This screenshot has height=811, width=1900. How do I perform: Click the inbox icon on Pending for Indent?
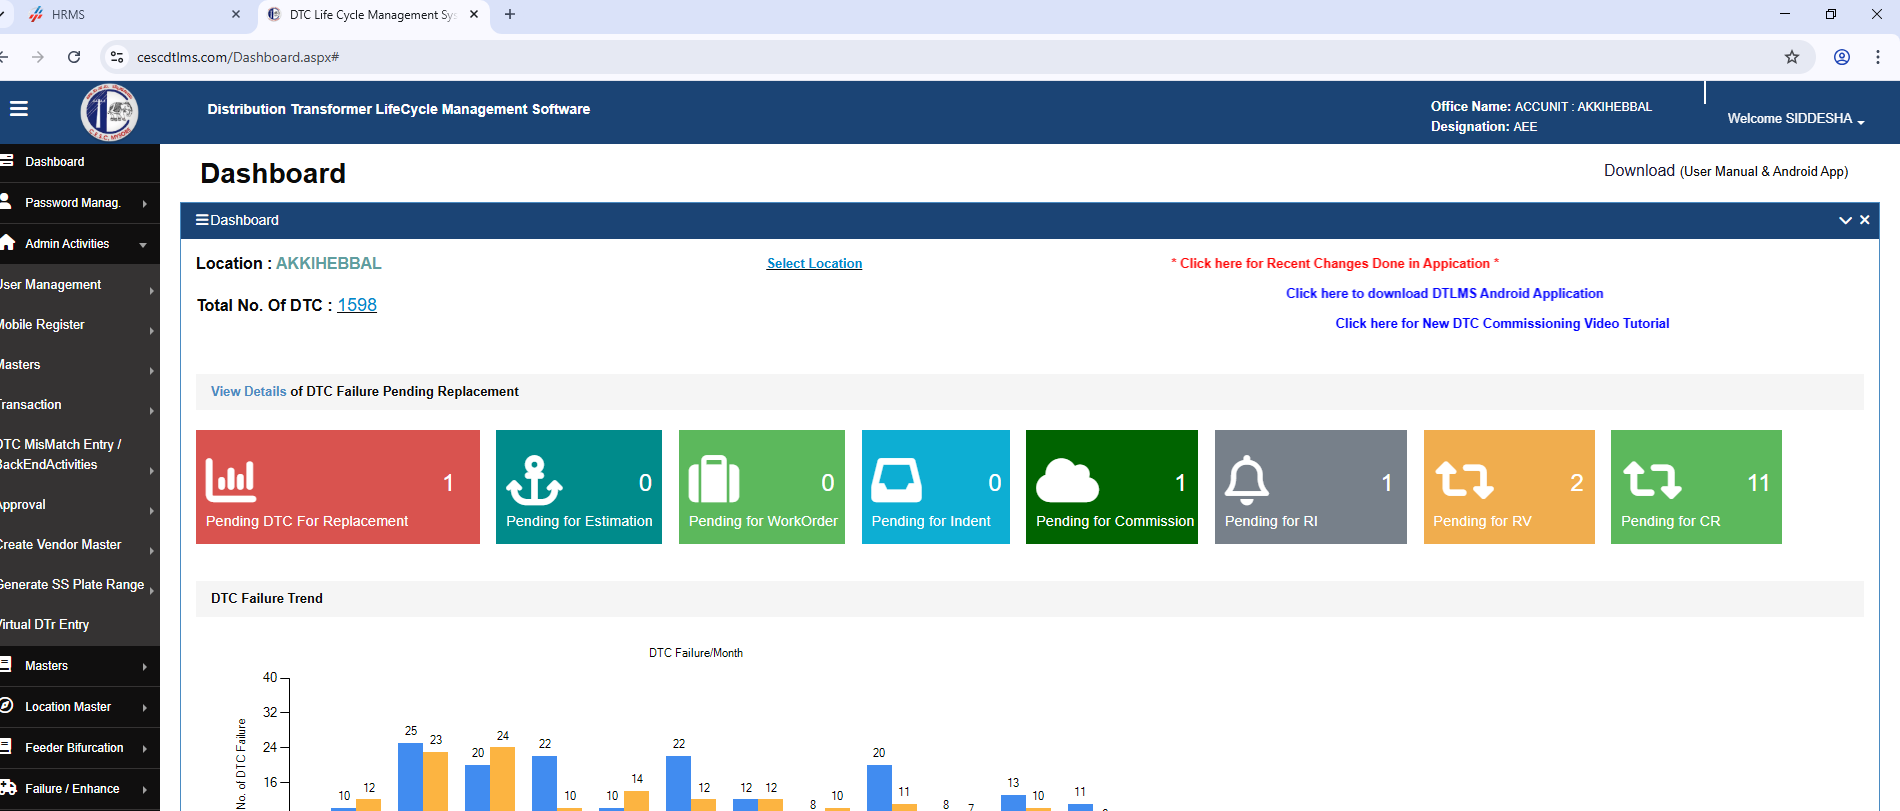coord(896,480)
